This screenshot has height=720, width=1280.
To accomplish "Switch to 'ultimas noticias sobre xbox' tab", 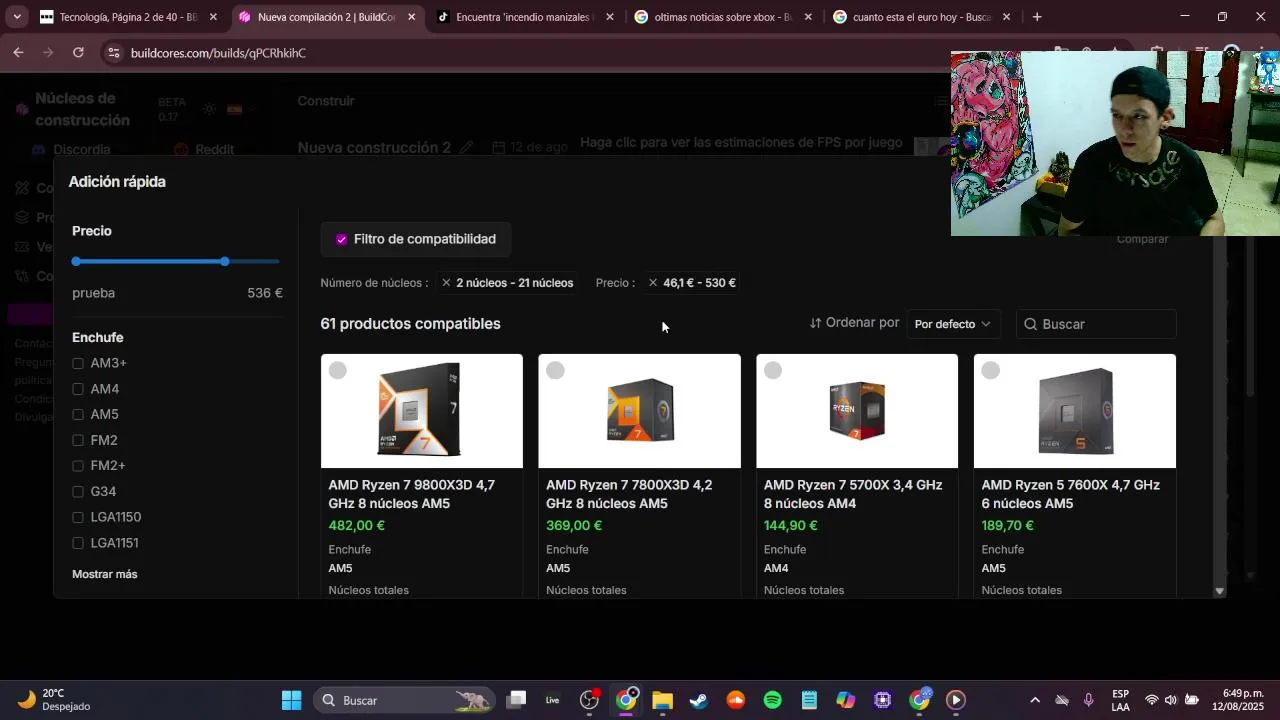I will 724,17.
